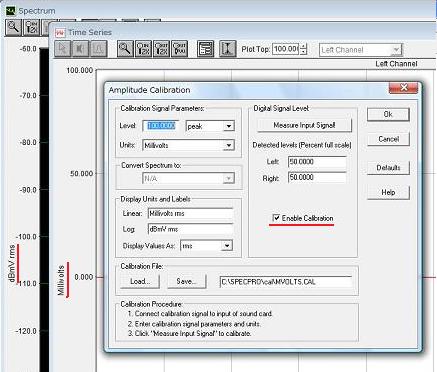Click the Save calibration file button
Screen dimensions: 437x372
pos(186,282)
